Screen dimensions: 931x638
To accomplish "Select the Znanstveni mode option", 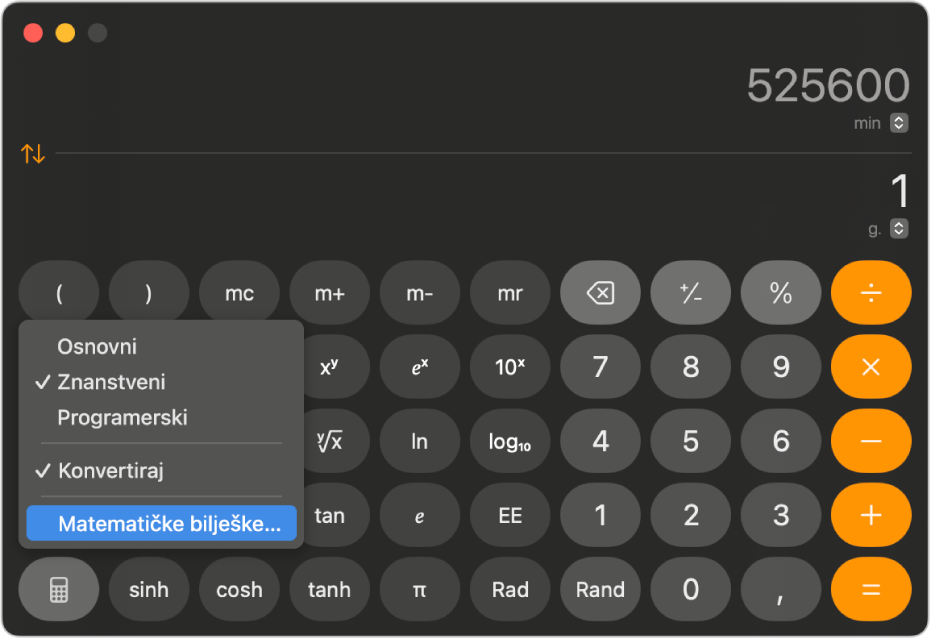I will 111,382.
